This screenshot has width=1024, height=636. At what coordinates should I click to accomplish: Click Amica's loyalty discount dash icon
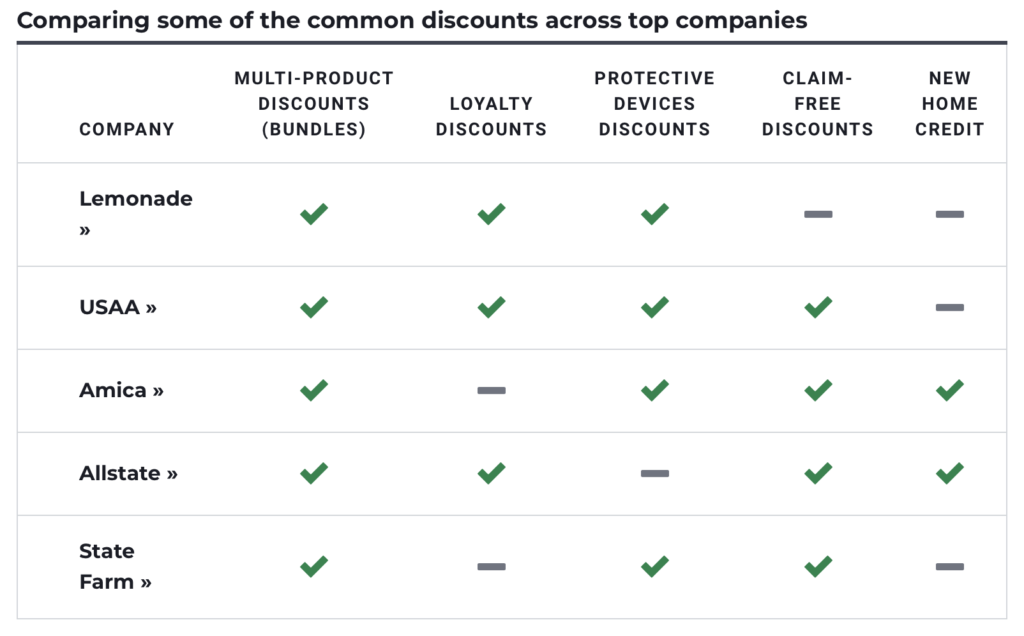491,390
